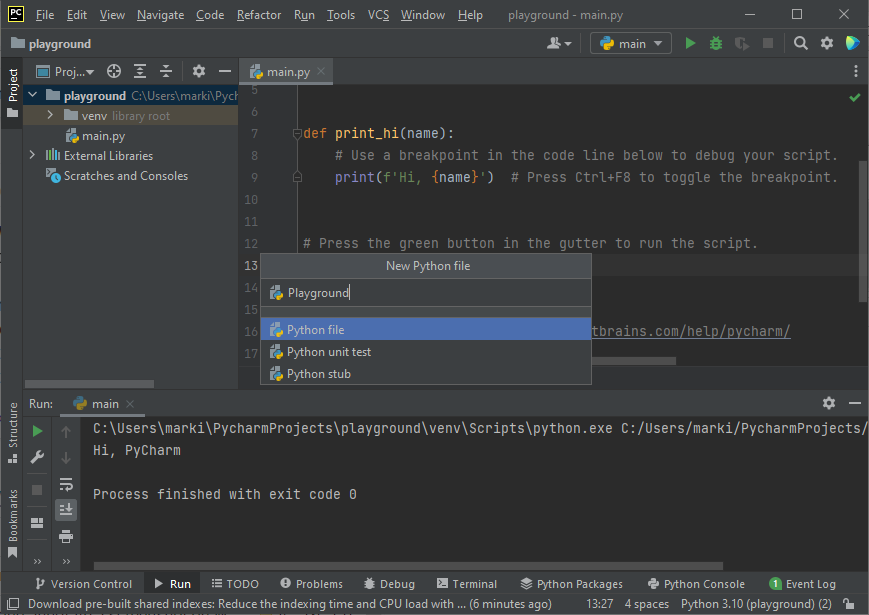
Task: Click Collapse All icon in Project panel
Action: pos(166,71)
